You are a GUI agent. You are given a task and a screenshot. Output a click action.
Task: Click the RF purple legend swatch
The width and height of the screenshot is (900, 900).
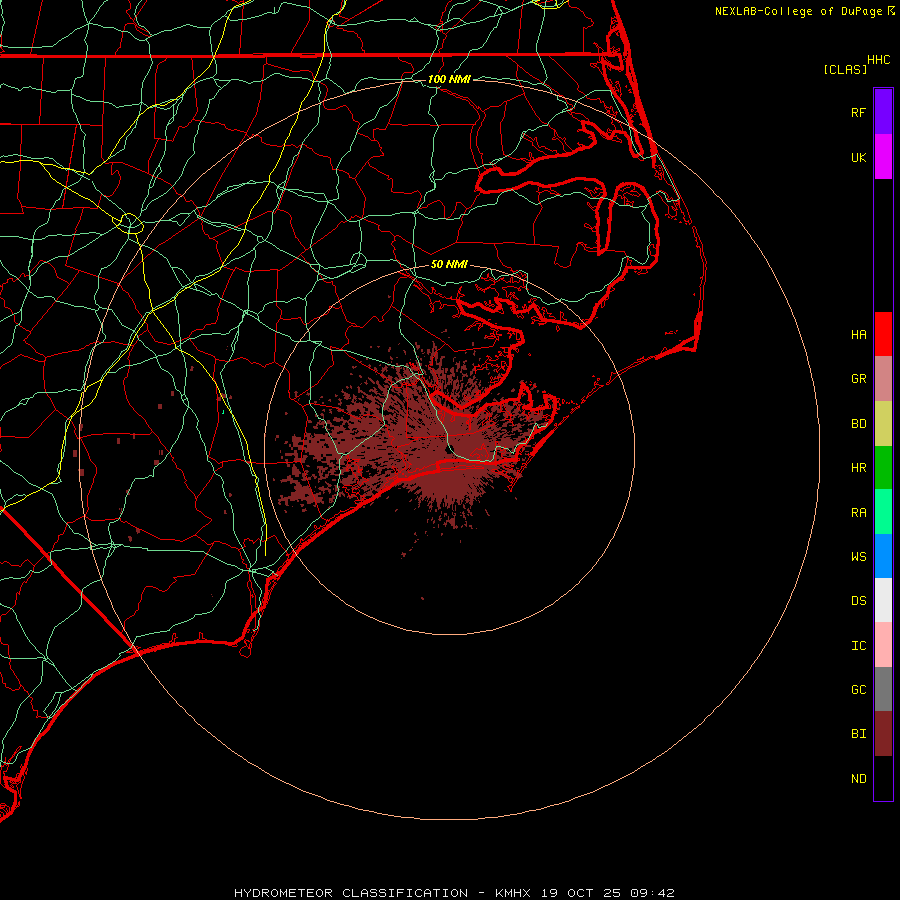[883, 112]
